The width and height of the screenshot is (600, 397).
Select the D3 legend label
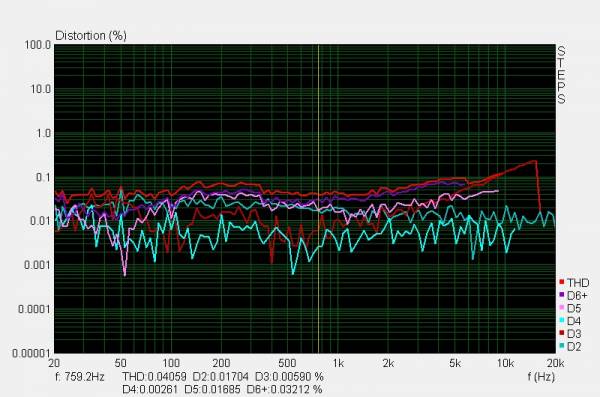574,334
